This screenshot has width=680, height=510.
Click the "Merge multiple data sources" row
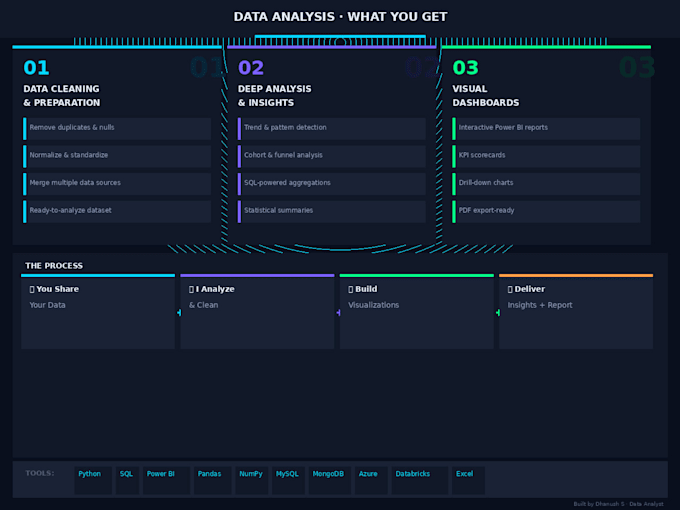(x=117, y=184)
